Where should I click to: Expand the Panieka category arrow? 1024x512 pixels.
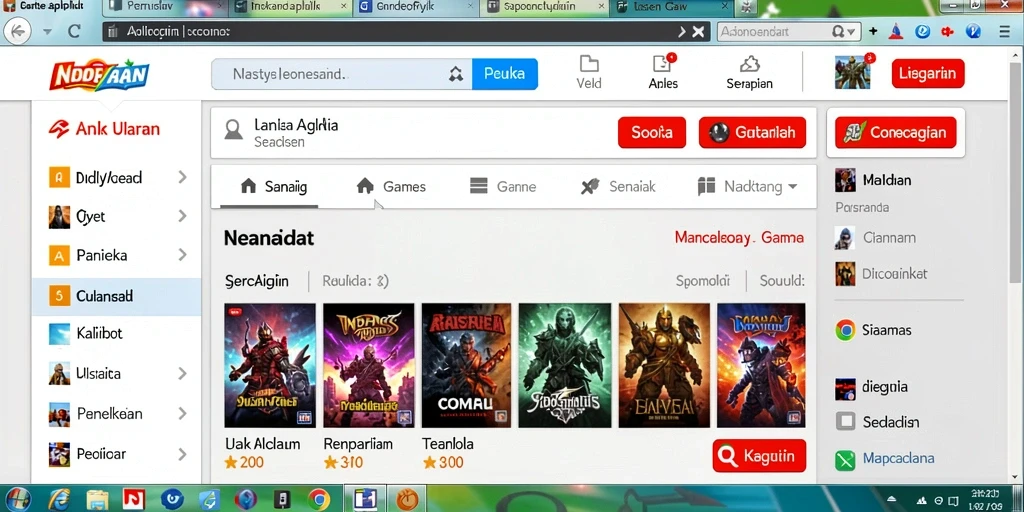(182, 255)
